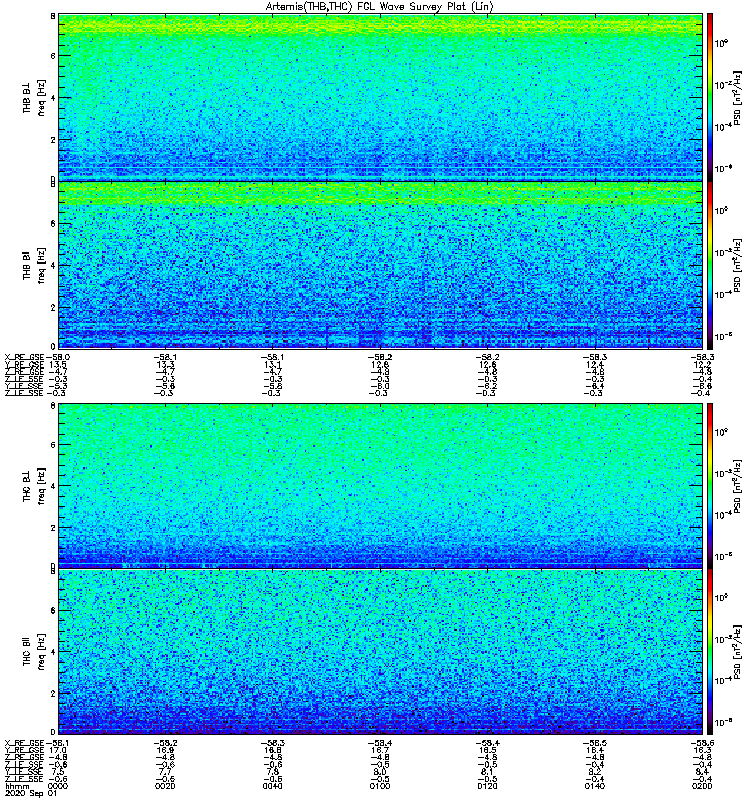Click the '6 Hz' tick of the THC B∥ axis
The width and height of the screenshot is (750, 800).
point(53,610)
